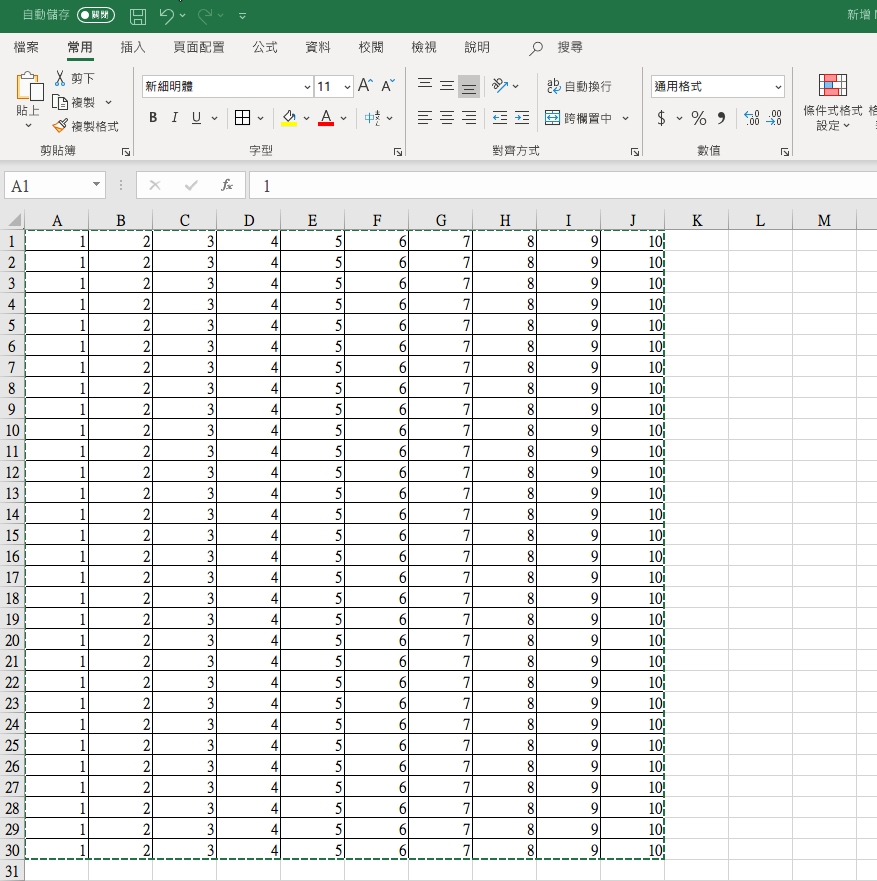
Task: Select column K header
Action: (696, 220)
